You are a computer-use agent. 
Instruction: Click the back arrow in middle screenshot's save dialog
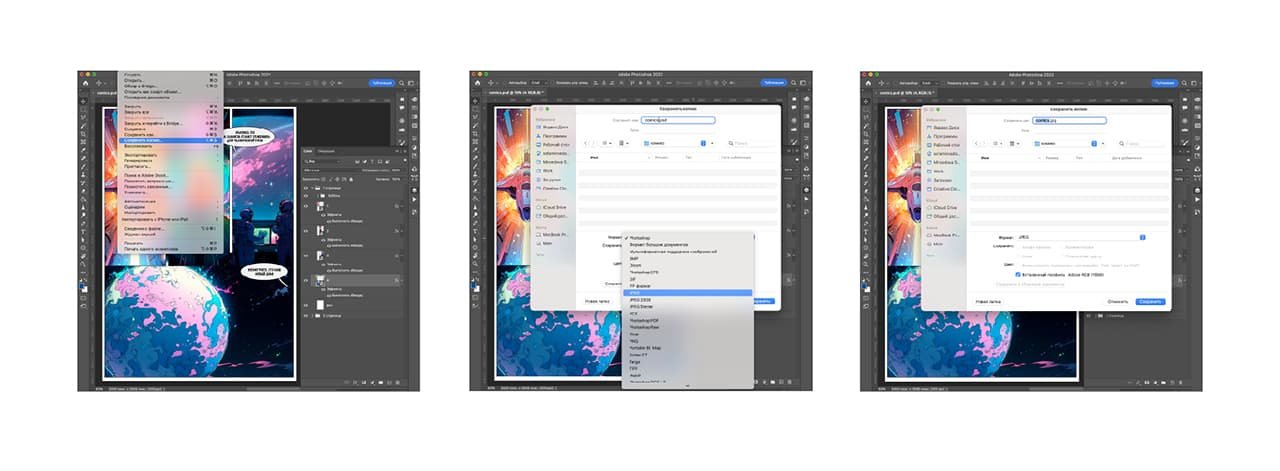(x=587, y=143)
